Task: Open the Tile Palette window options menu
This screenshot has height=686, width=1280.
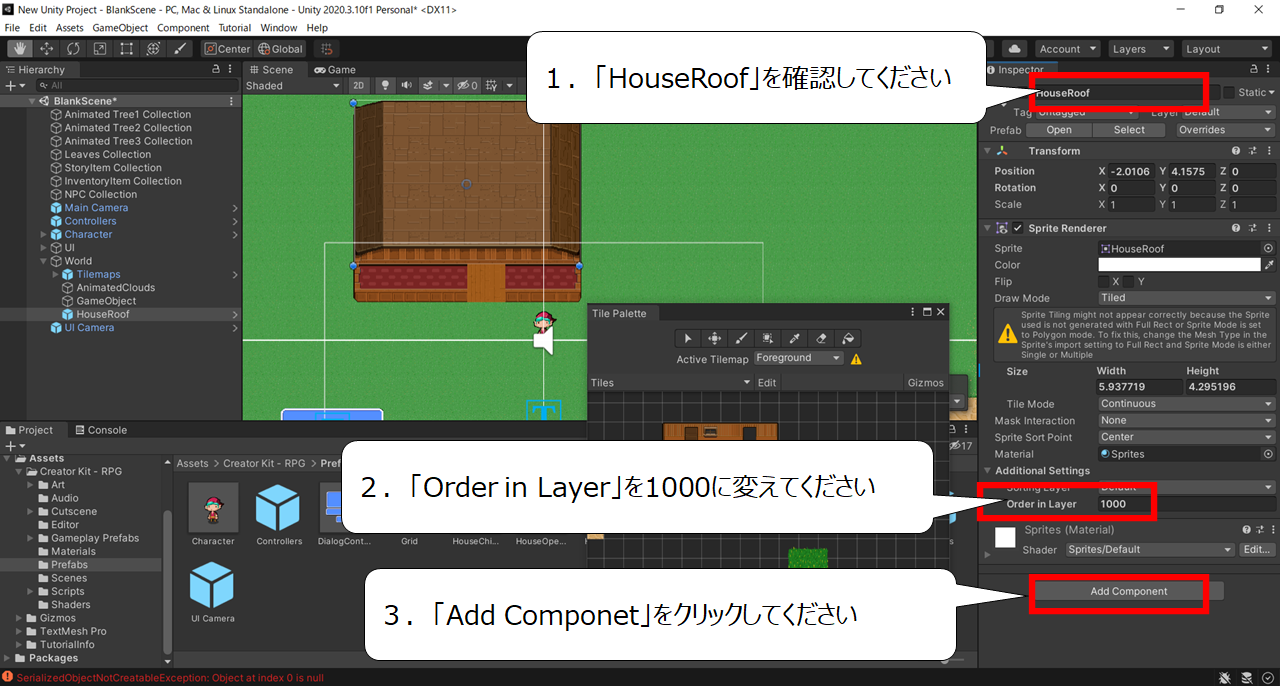Action: pos(913,313)
